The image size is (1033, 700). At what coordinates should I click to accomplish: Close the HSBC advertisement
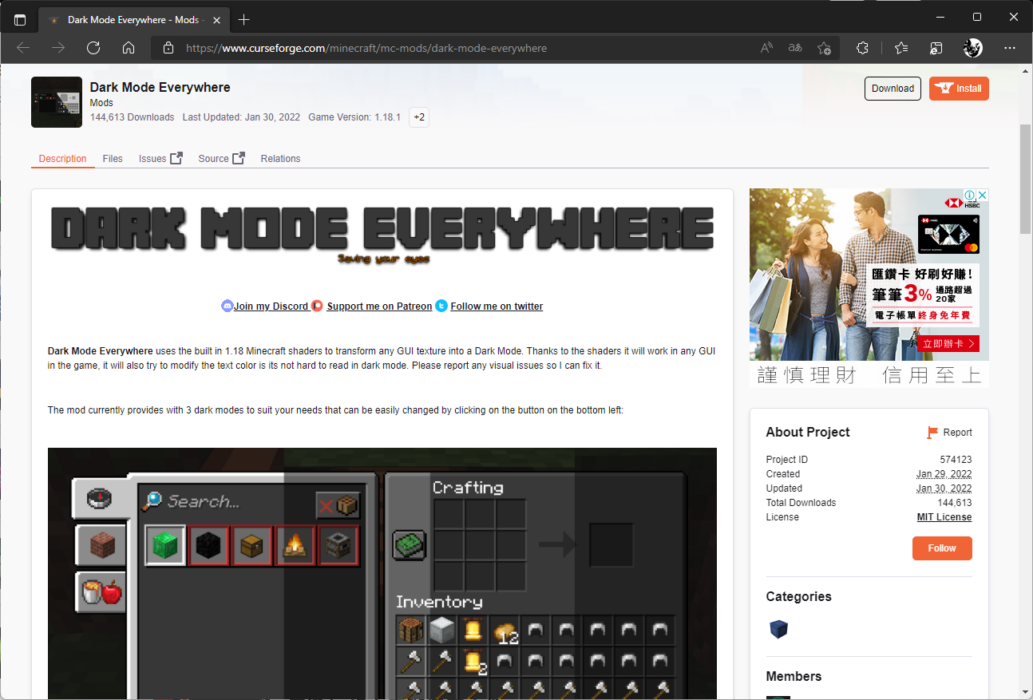coord(982,195)
